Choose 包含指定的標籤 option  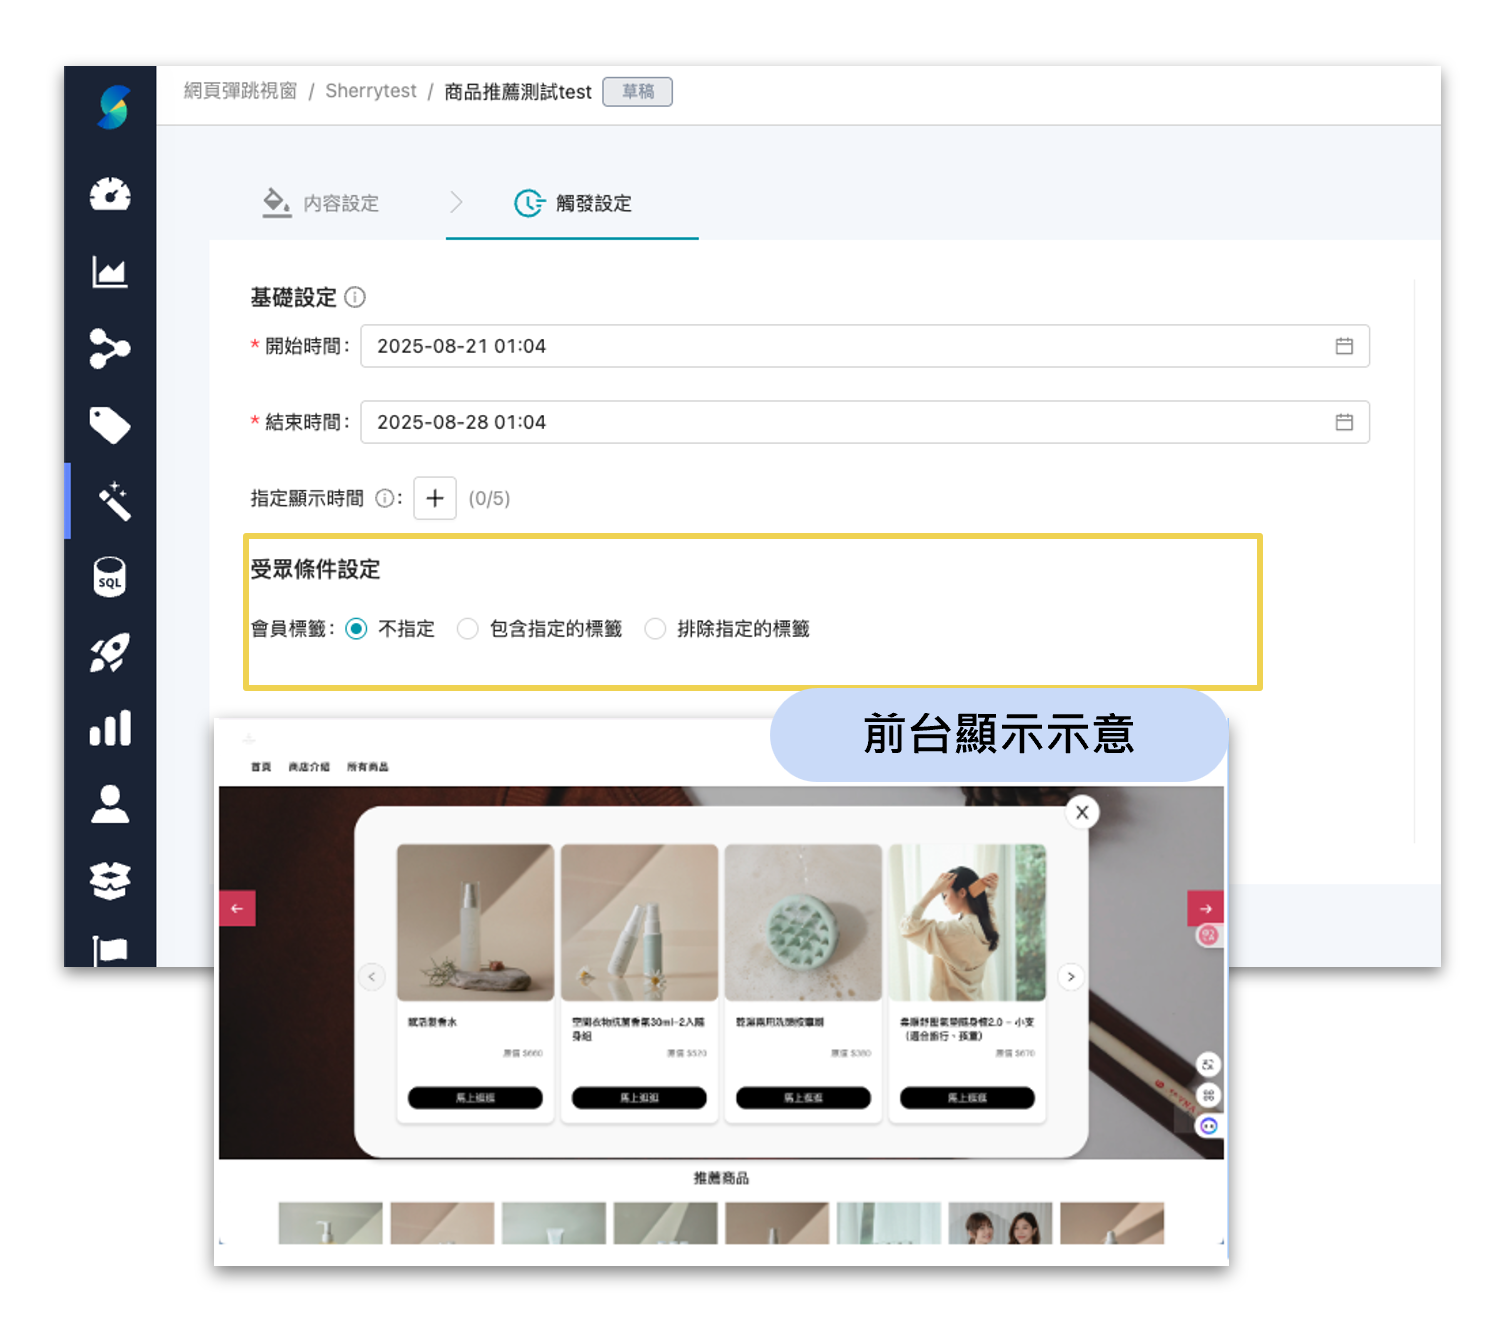tap(468, 629)
